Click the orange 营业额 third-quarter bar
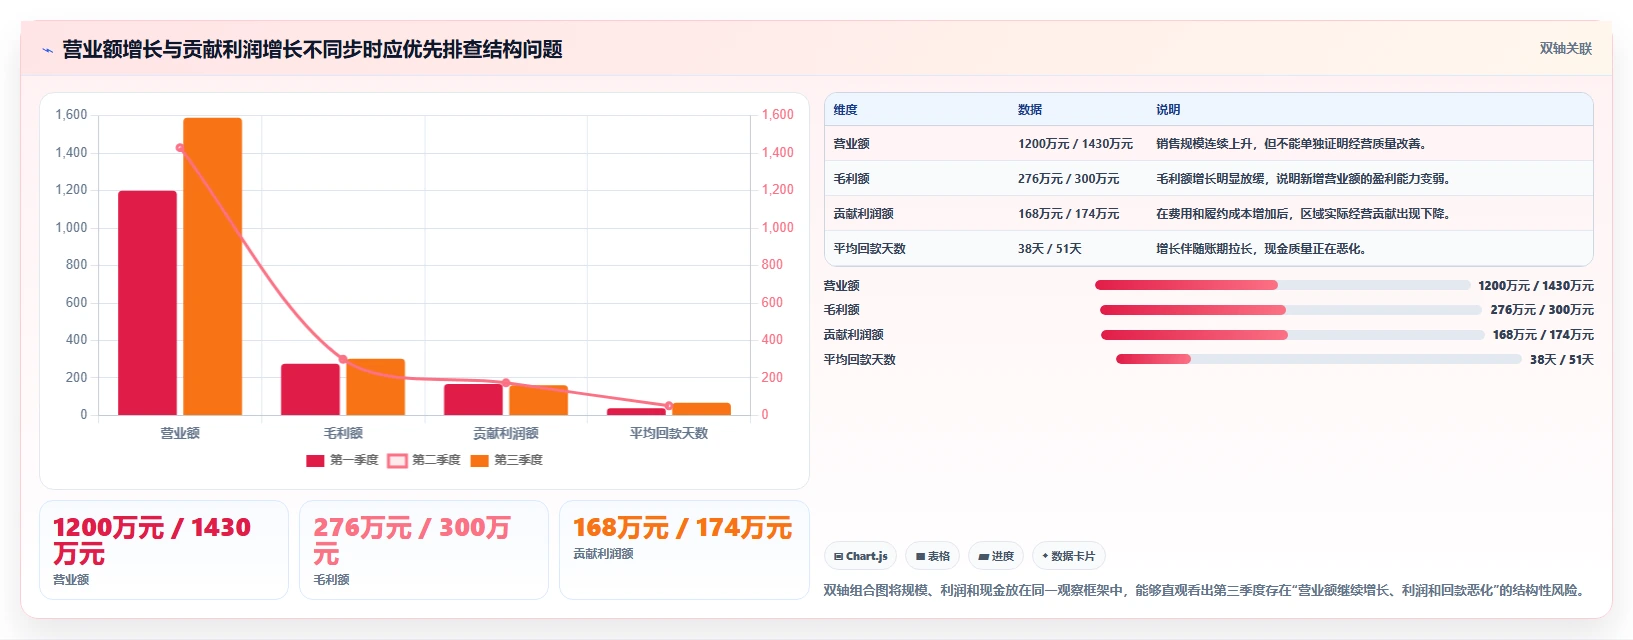1633x640 pixels. coord(212,267)
